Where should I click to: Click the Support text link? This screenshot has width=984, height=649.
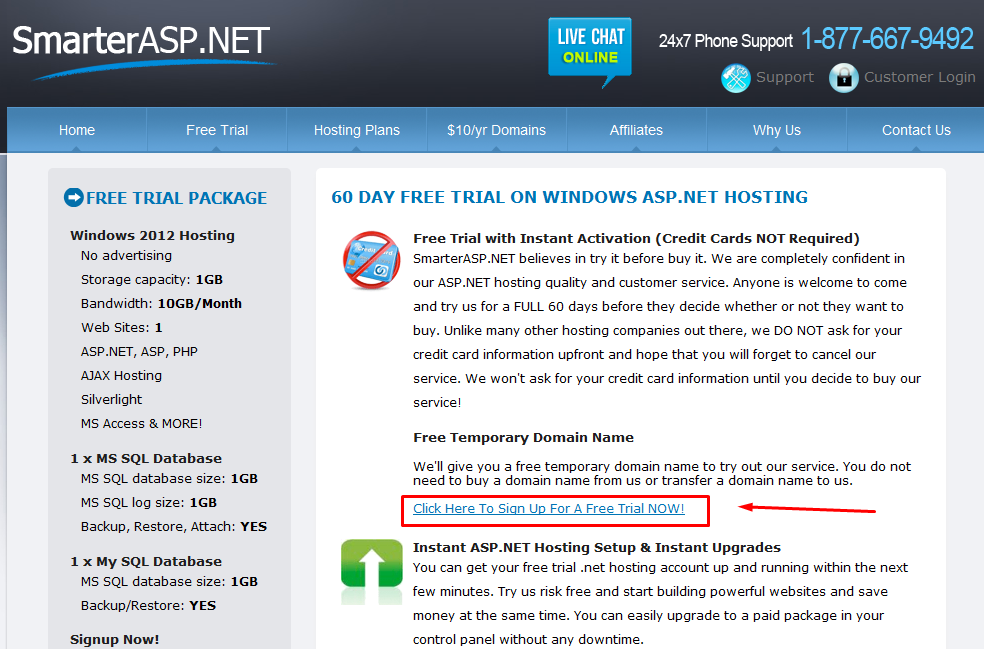point(784,77)
